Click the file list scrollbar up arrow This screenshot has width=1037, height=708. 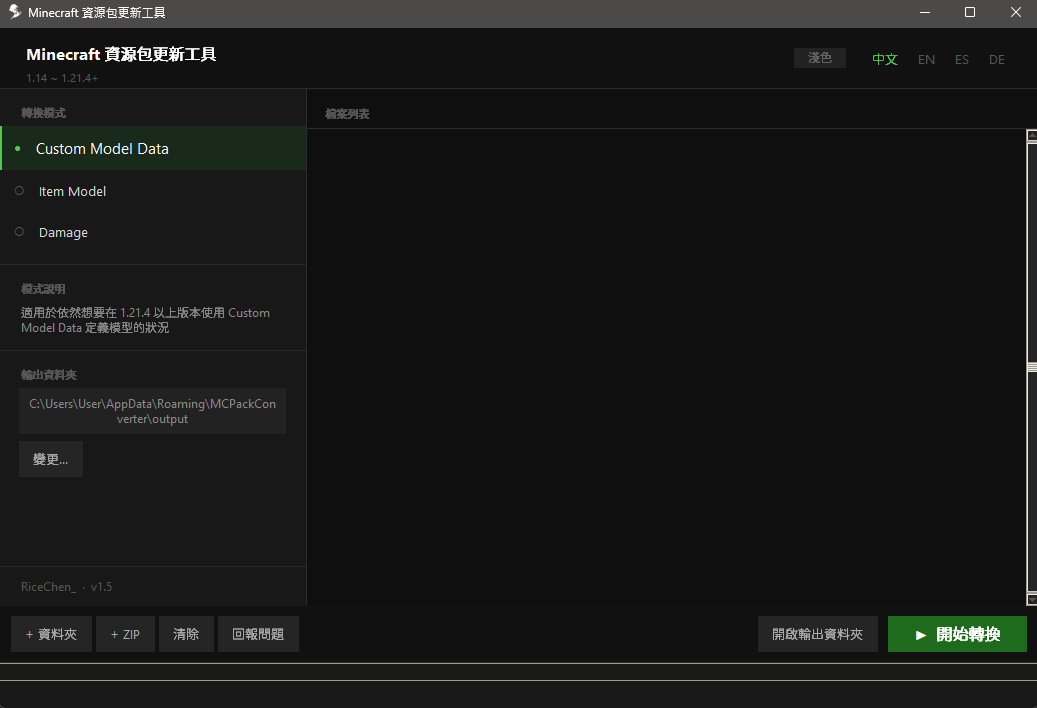pyautogui.click(x=1032, y=136)
